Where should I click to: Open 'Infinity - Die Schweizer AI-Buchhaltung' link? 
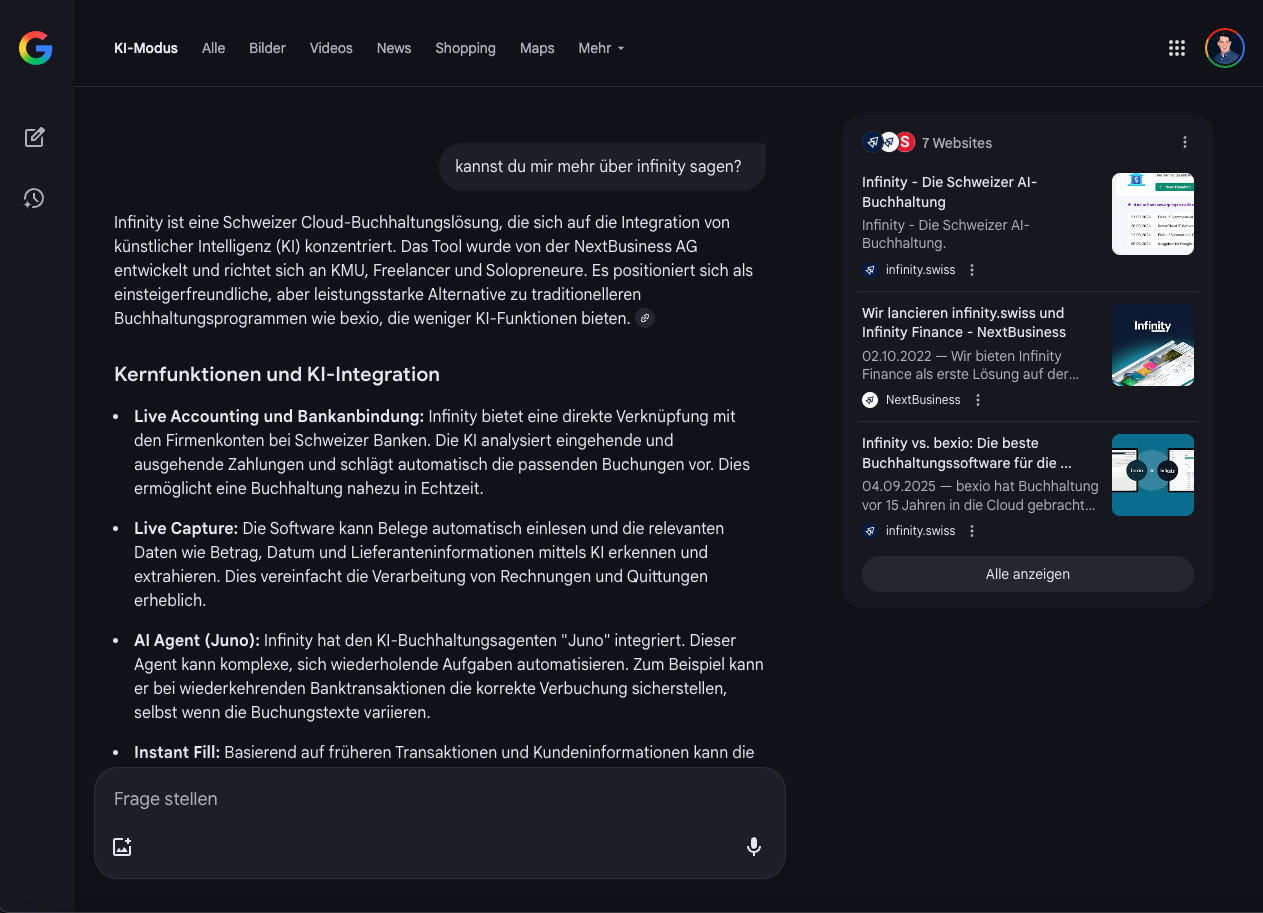click(950, 192)
